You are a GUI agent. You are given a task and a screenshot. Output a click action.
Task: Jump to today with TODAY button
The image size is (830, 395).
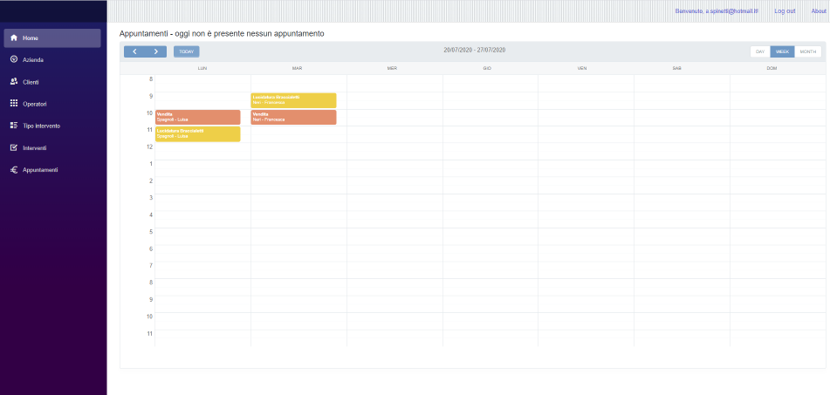186,51
